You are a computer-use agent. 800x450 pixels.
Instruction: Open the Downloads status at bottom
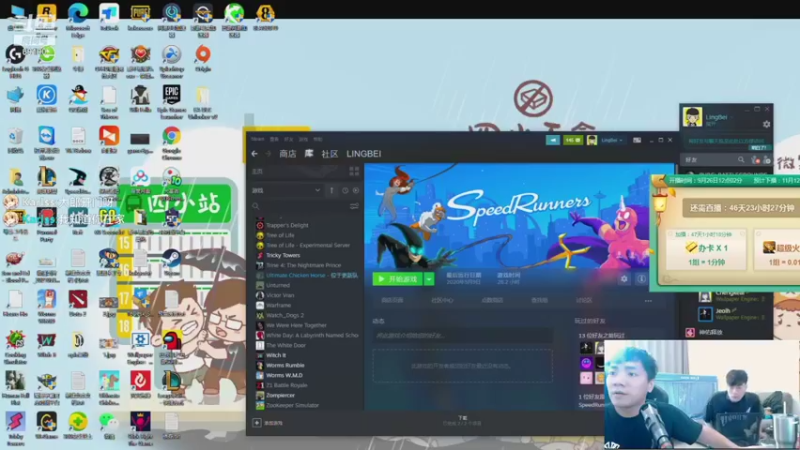462,421
